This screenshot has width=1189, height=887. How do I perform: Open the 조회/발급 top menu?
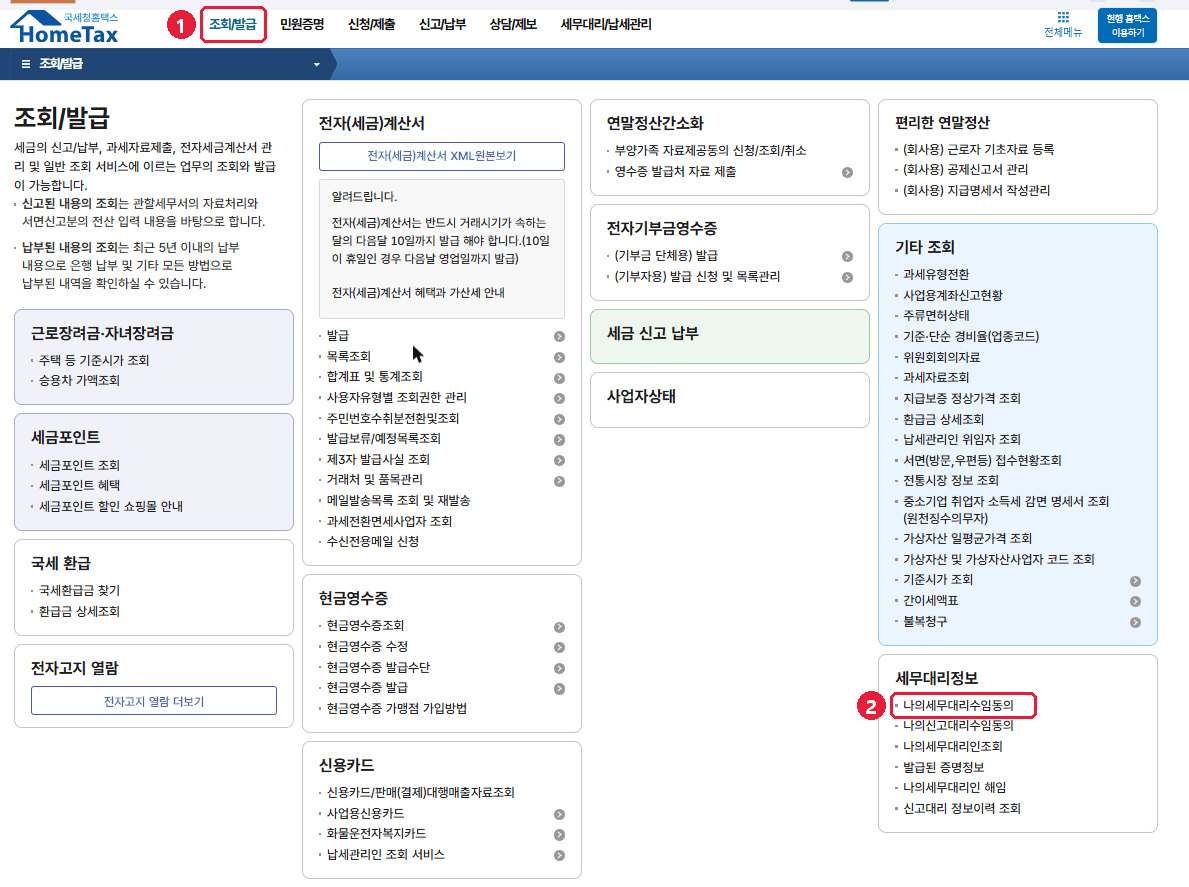coord(233,24)
